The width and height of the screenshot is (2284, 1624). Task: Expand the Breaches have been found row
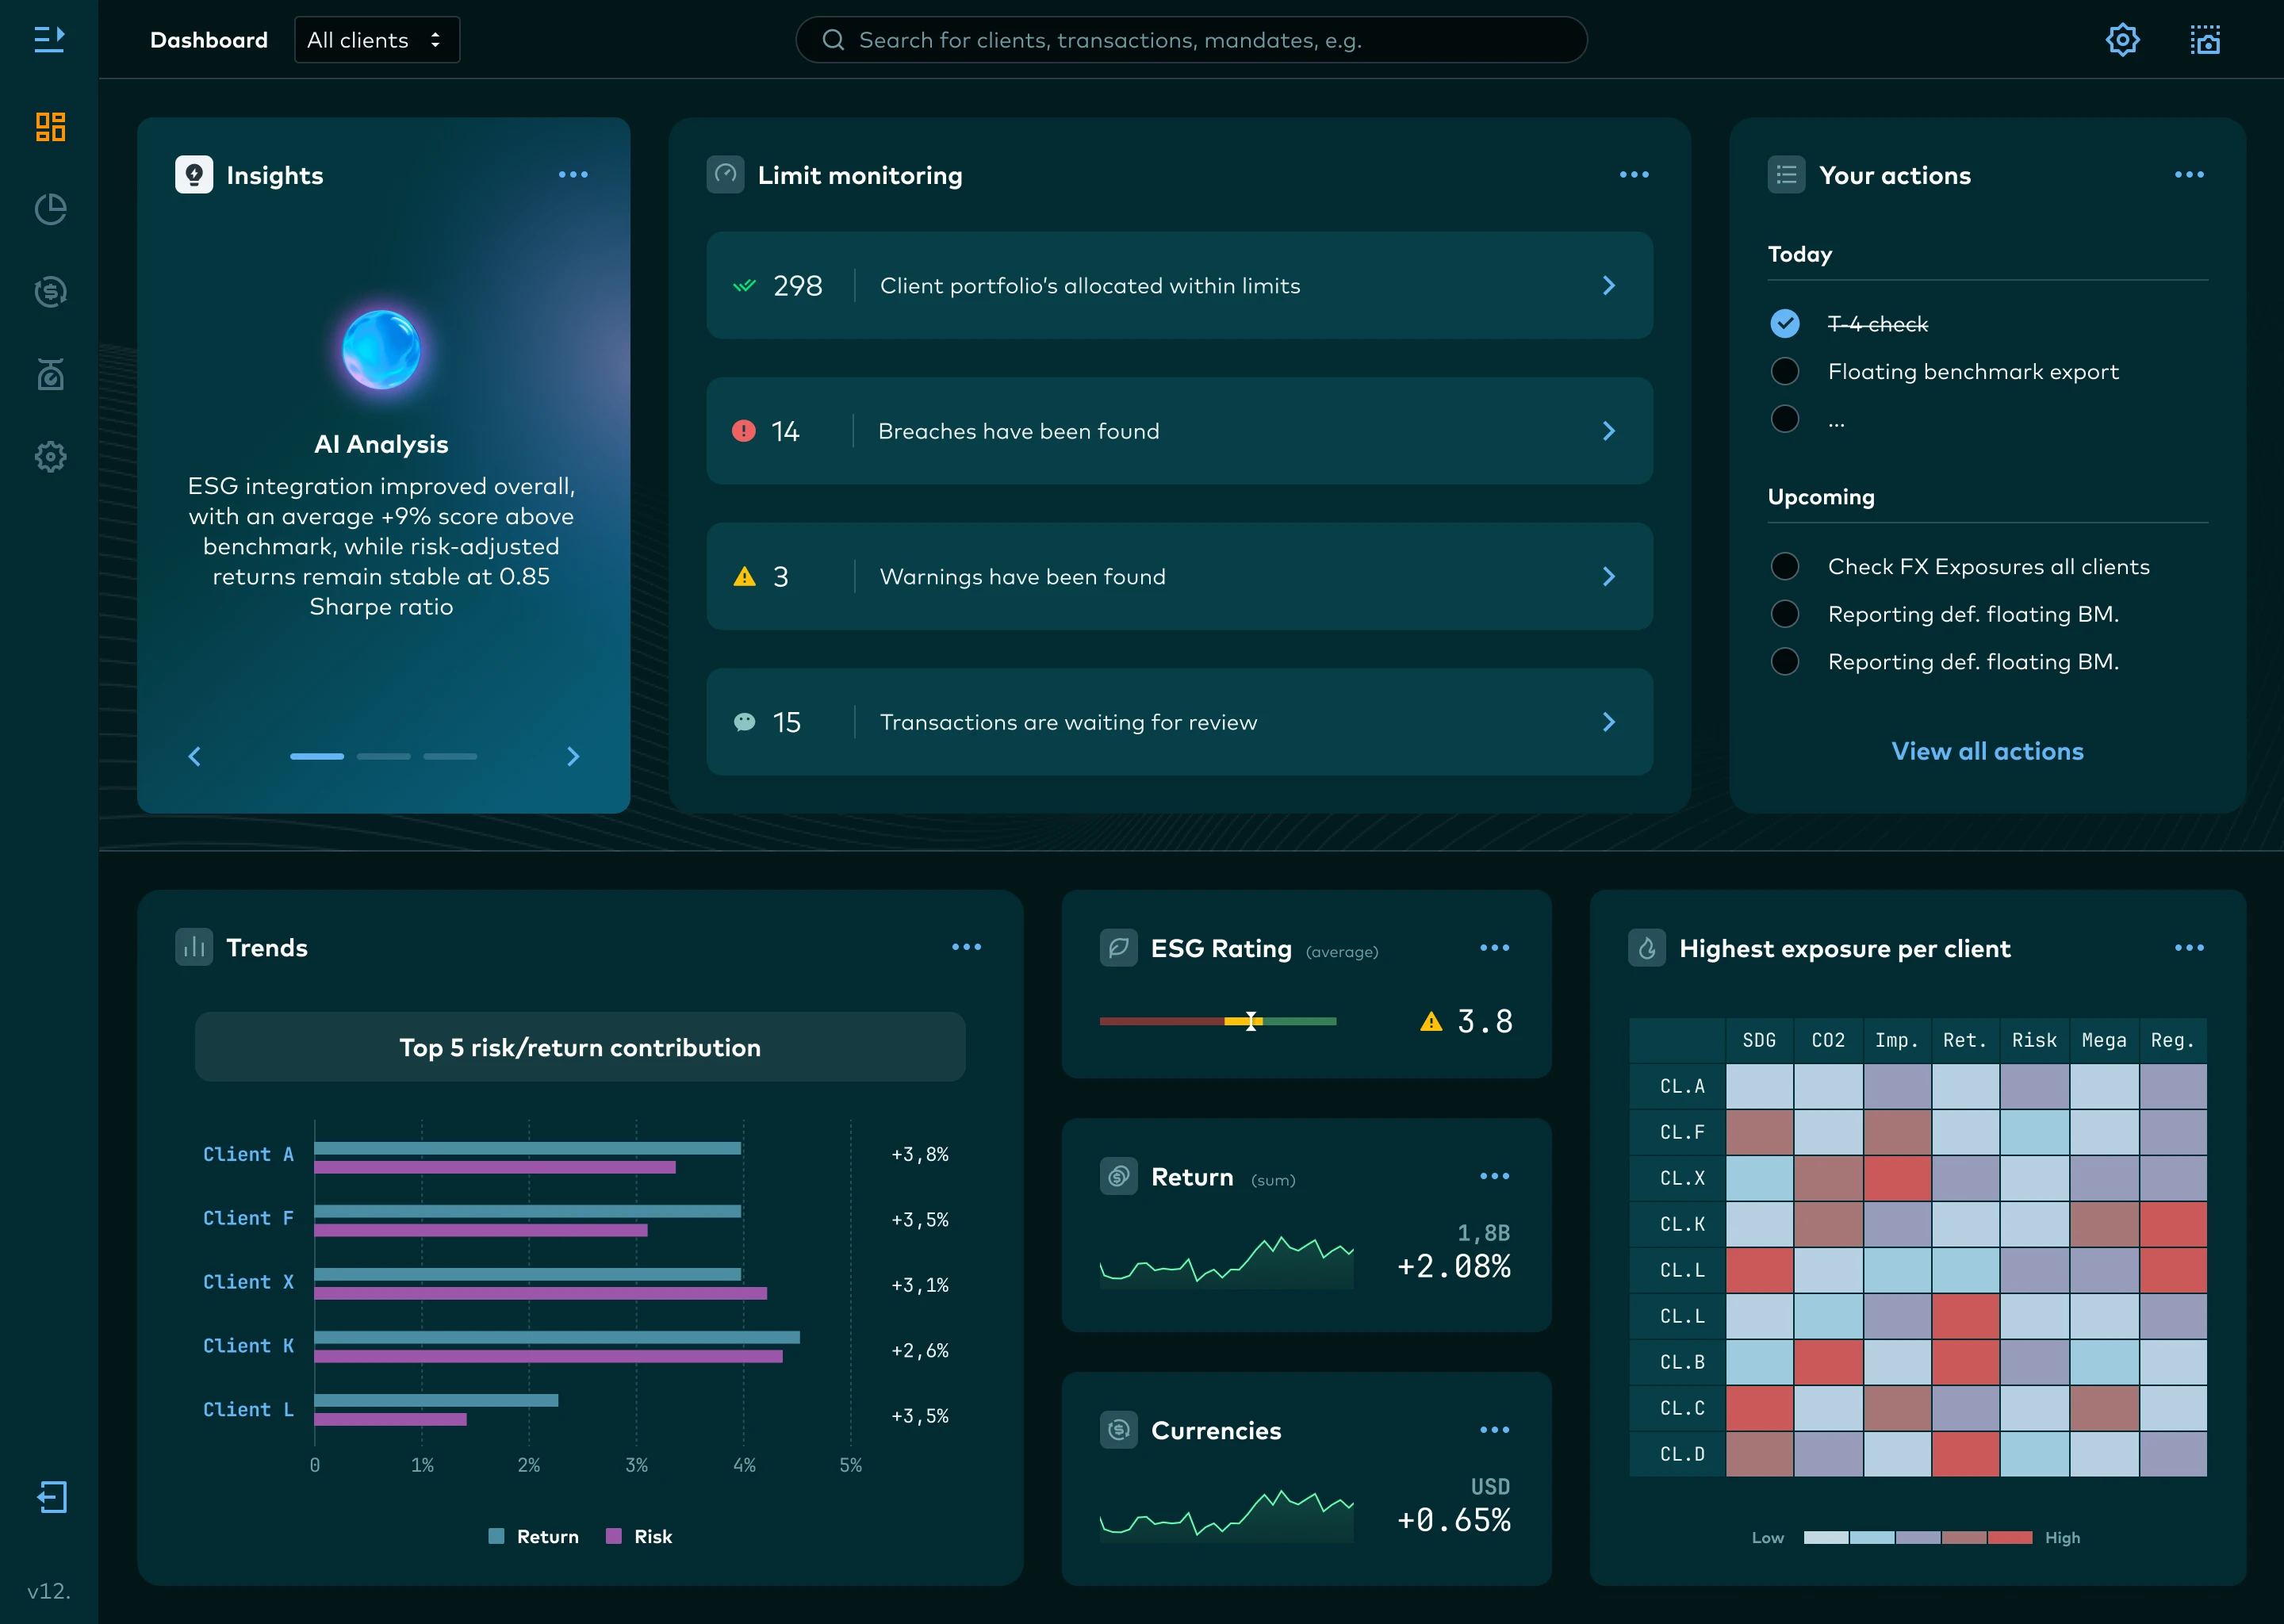pos(1608,431)
